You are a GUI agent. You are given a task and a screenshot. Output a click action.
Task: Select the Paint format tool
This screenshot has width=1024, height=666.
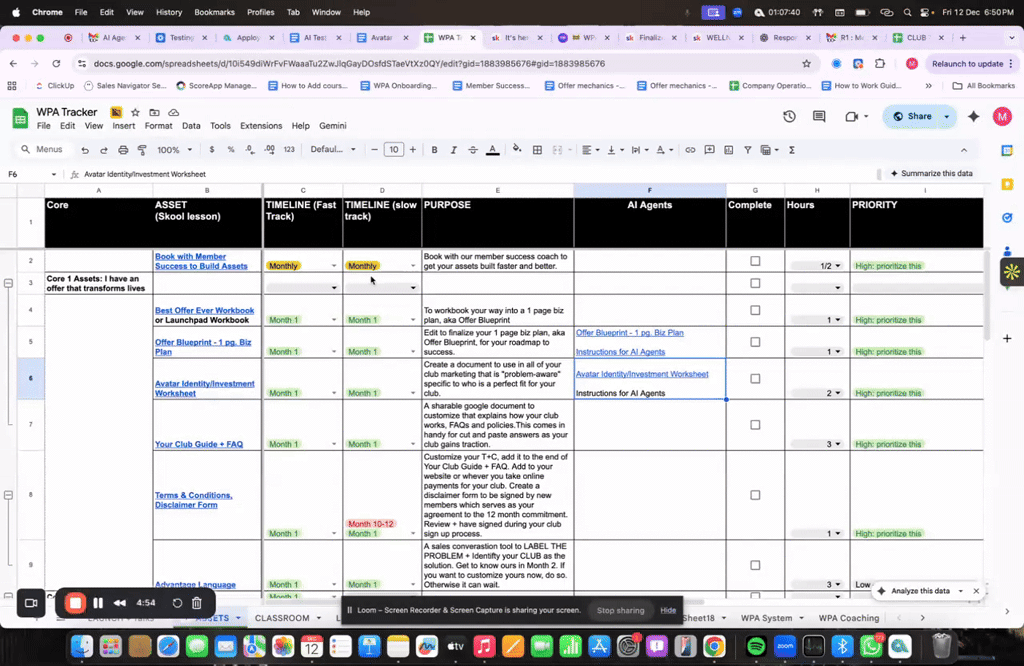(142, 150)
